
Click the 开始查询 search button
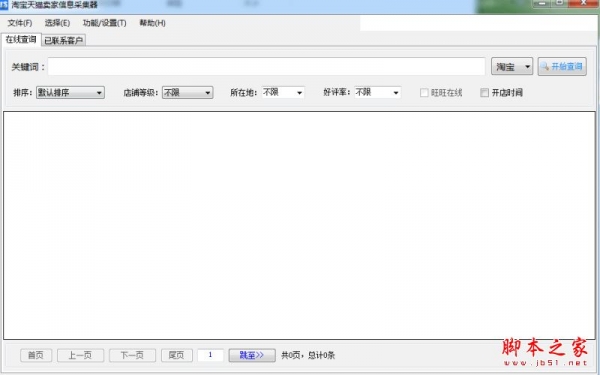coord(562,67)
